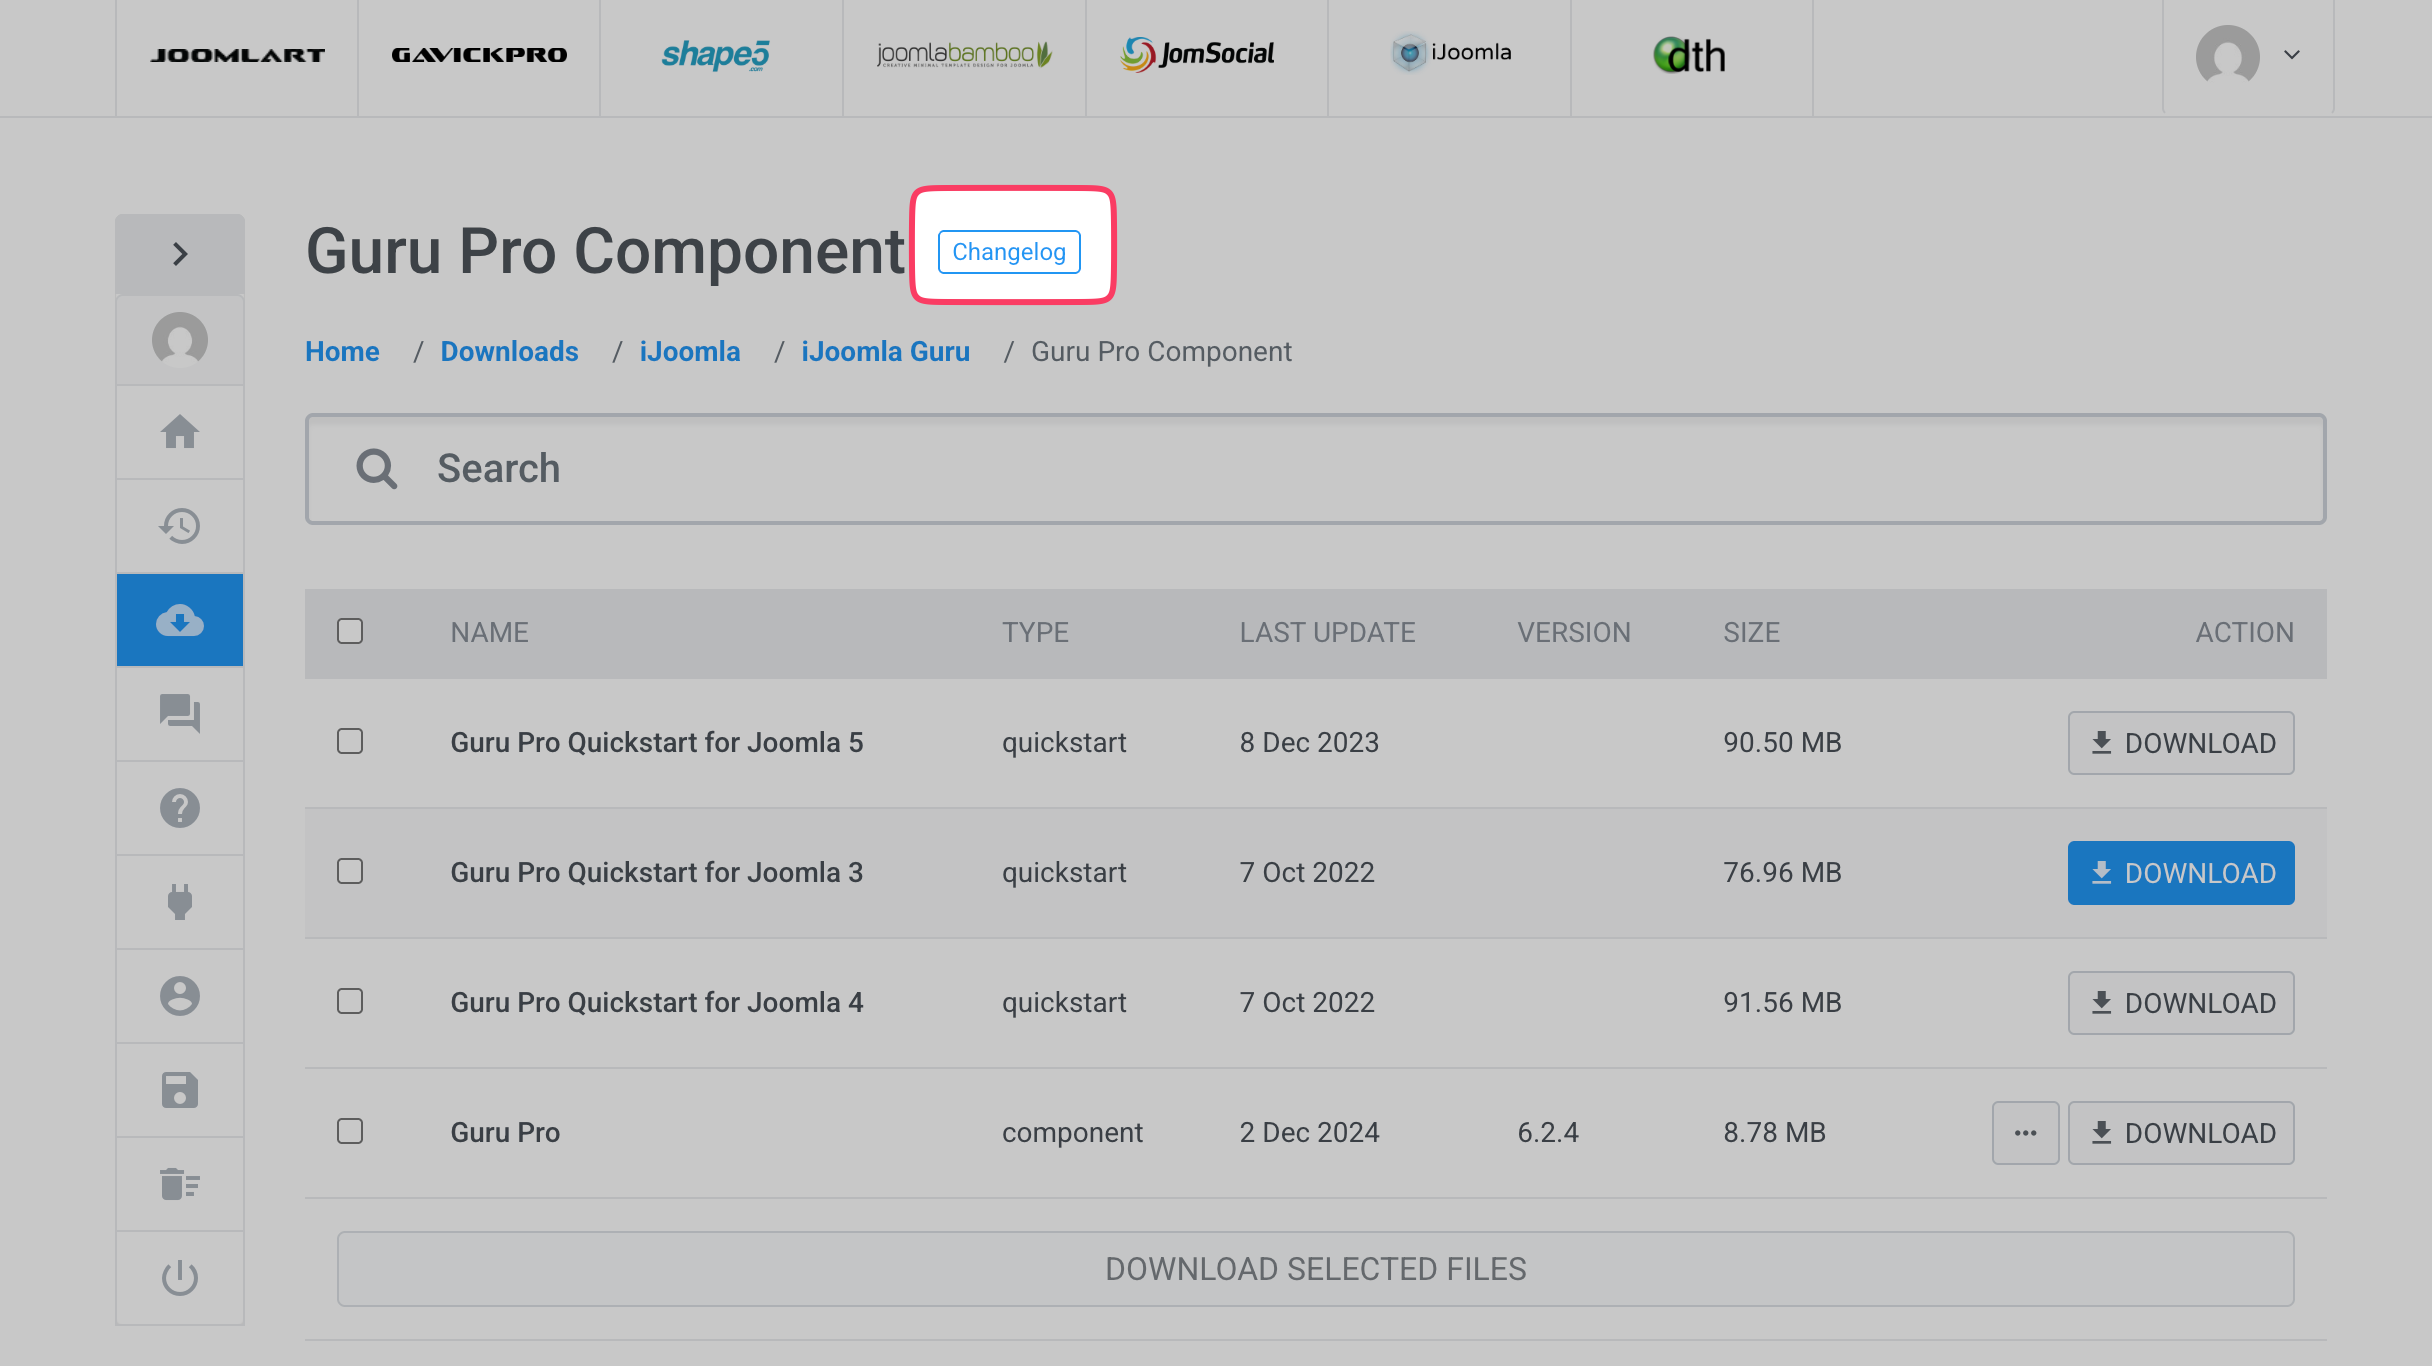The height and width of the screenshot is (1366, 2432).
Task: Click the sidebar home icon
Action: [x=180, y=432]
